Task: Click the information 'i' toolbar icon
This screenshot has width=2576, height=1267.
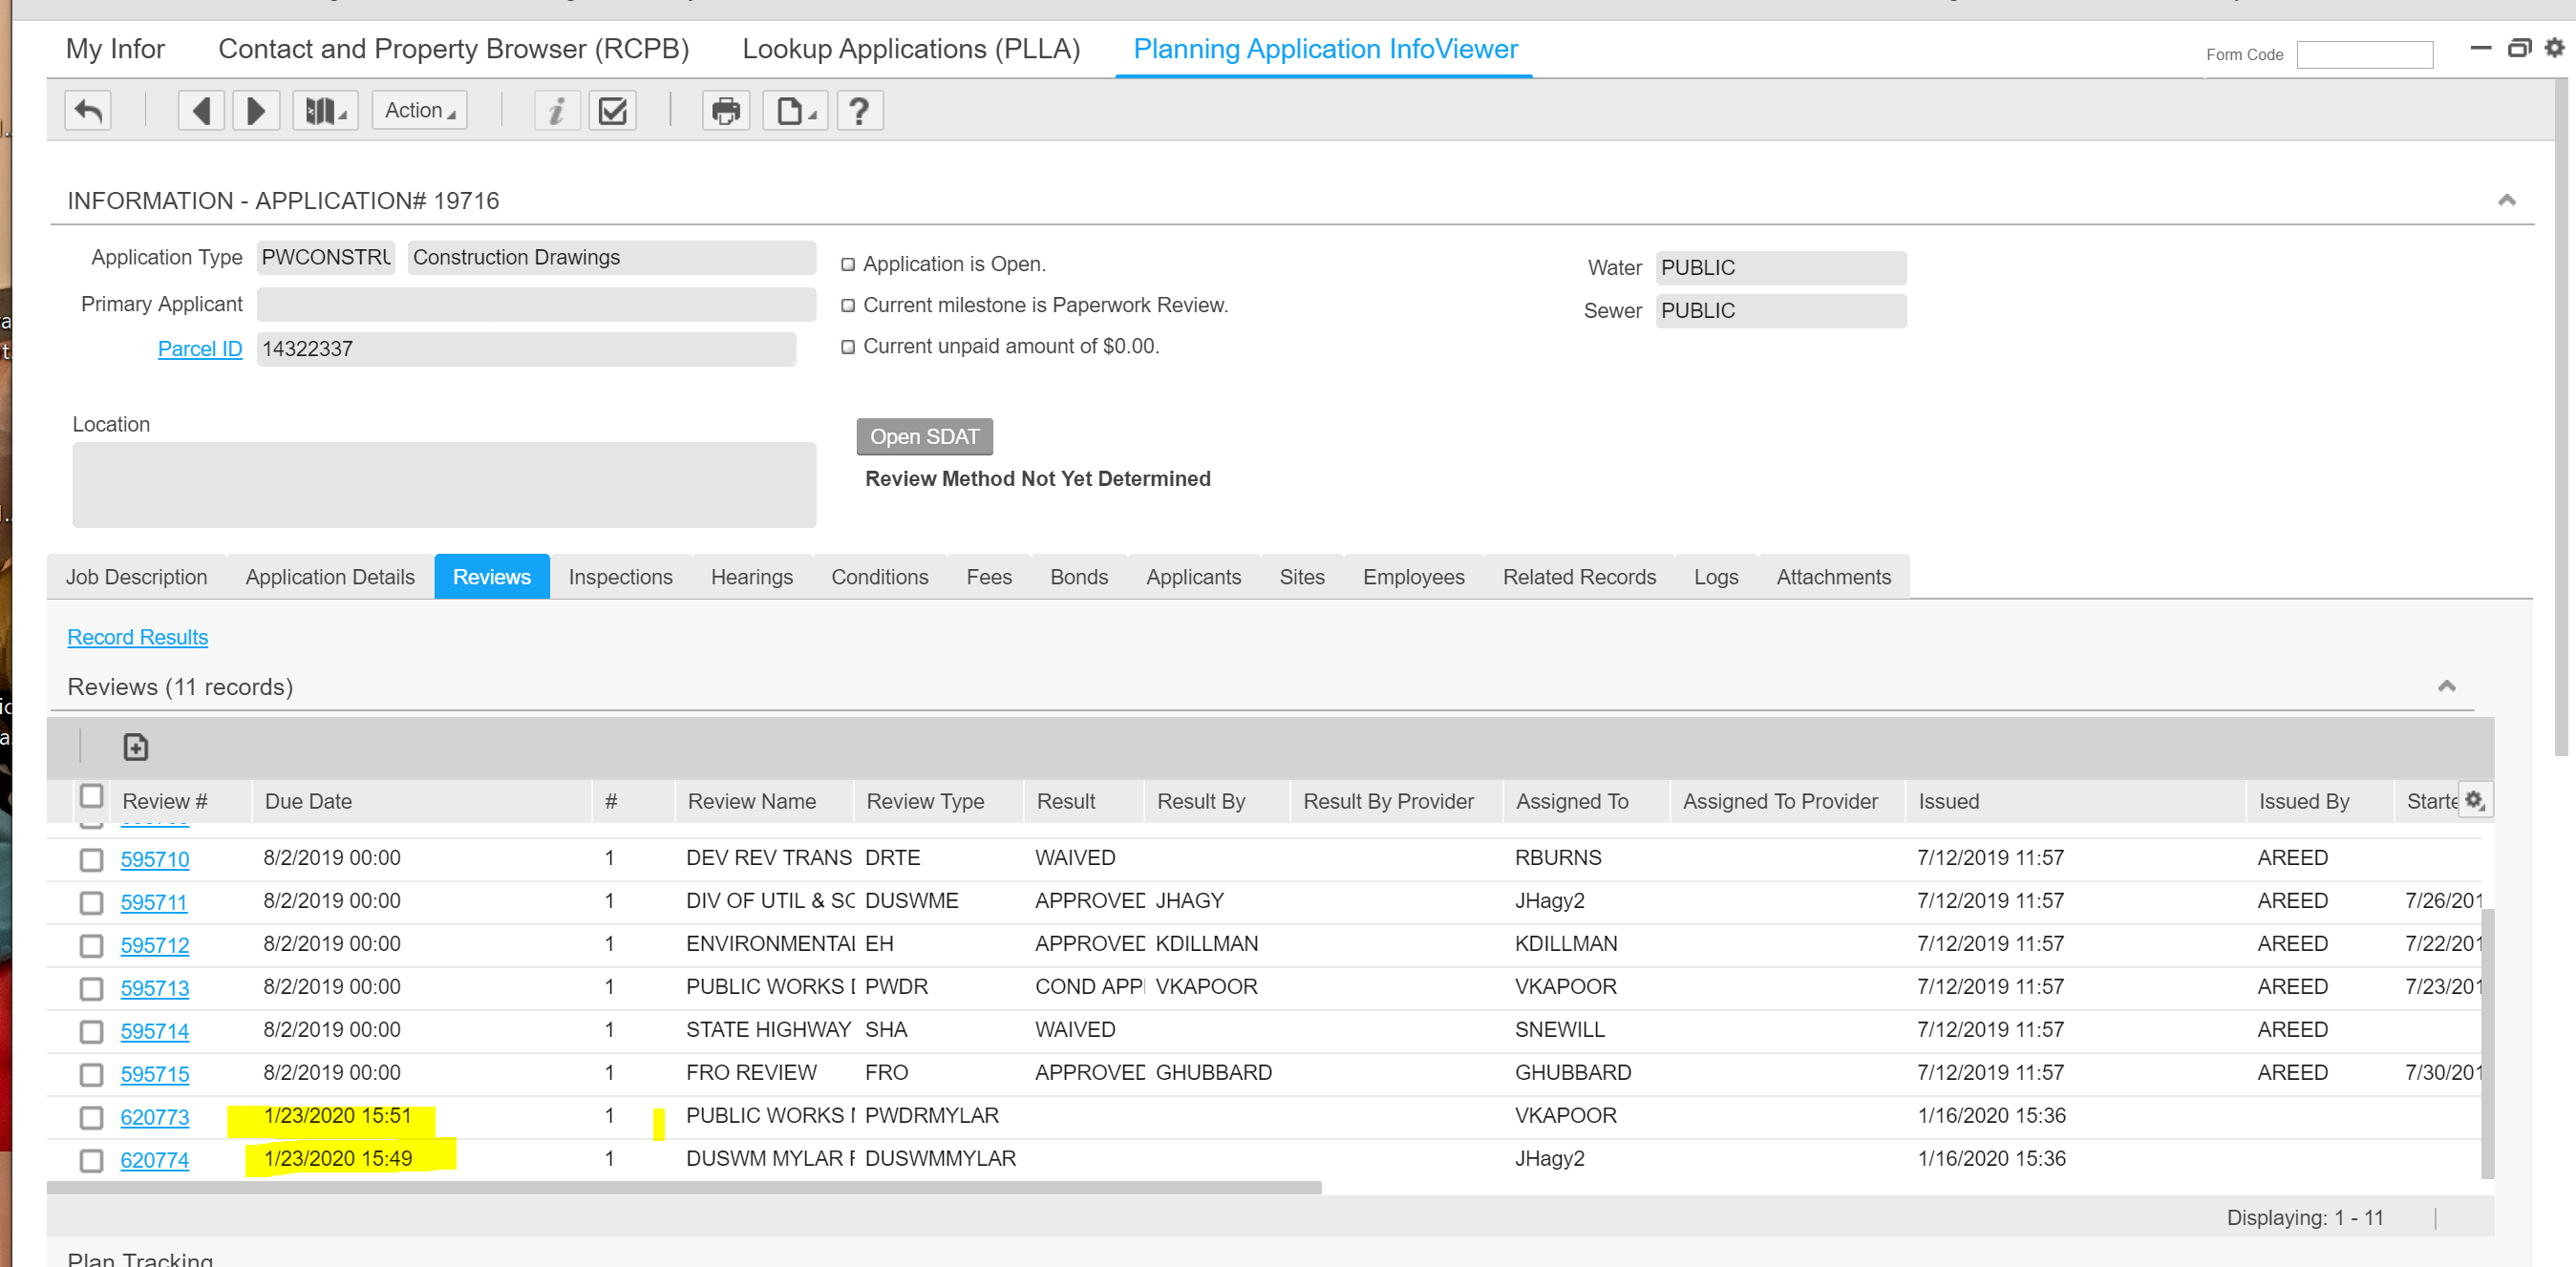Action: (x=556, y=110)
